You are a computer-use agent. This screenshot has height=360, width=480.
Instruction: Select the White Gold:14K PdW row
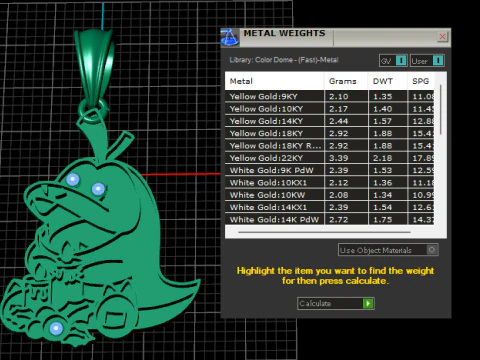click(x=329, y=220)
